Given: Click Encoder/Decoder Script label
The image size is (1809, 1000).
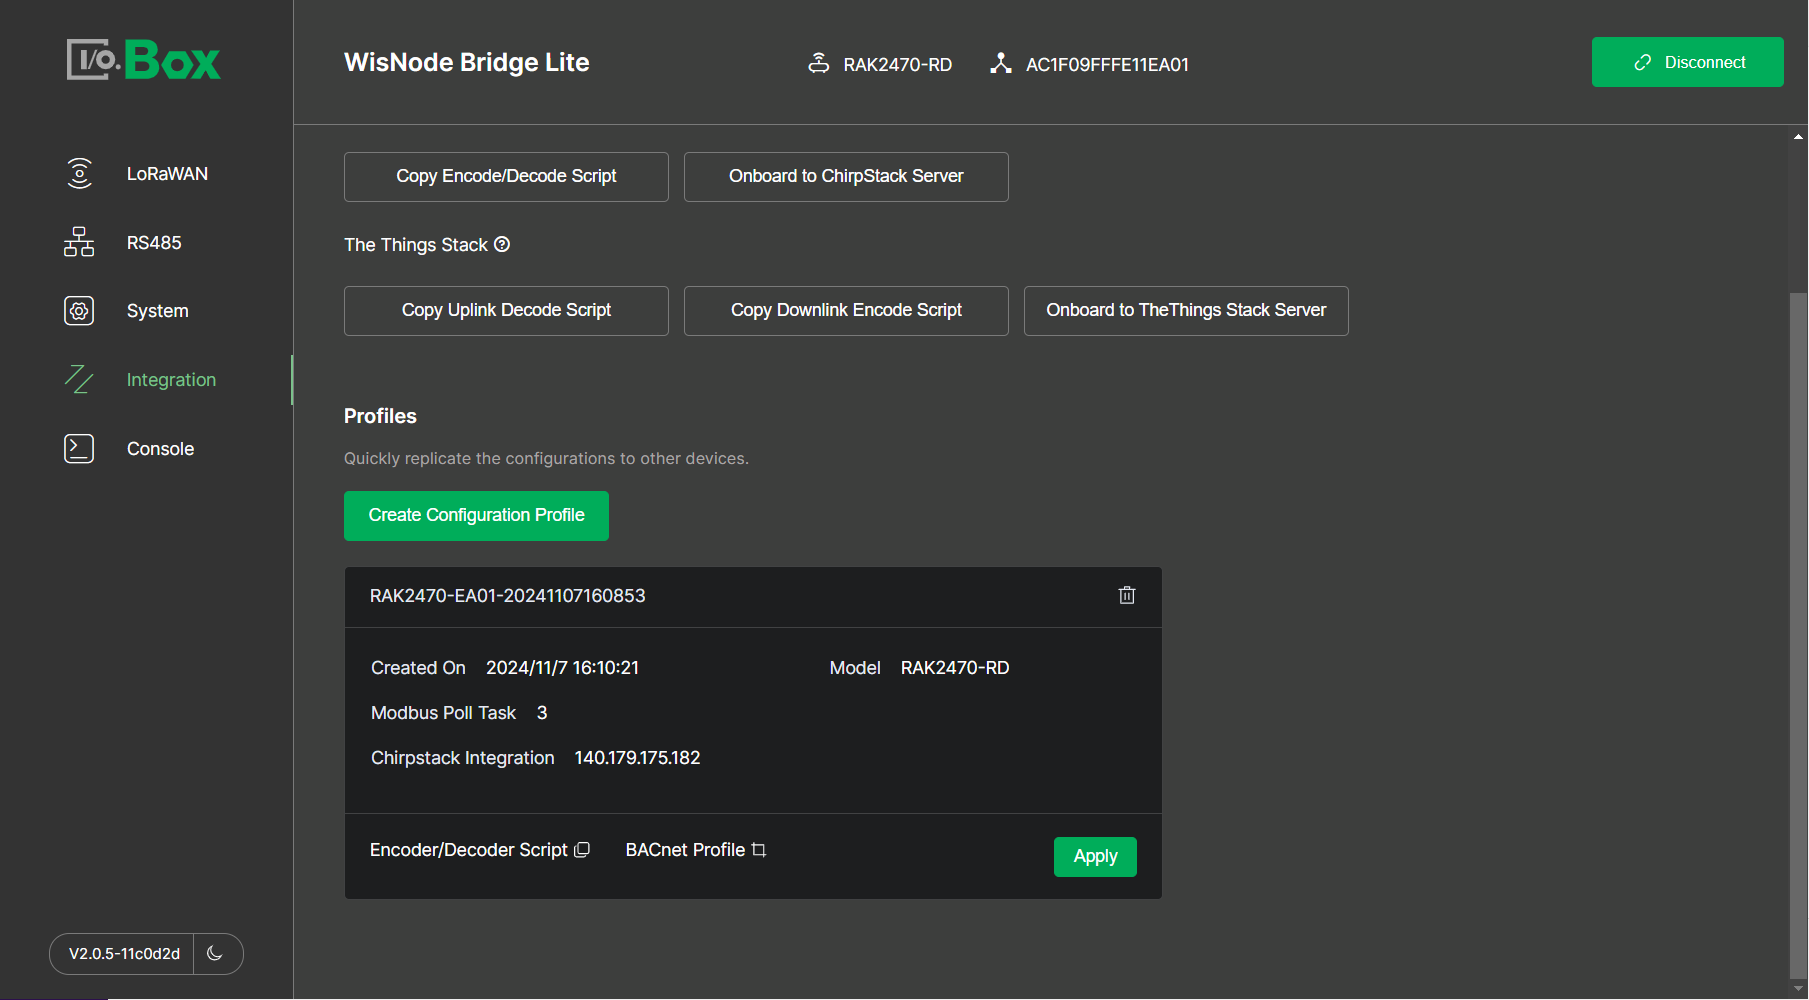Looking at the screenshot, I should (x=469, y=850).
